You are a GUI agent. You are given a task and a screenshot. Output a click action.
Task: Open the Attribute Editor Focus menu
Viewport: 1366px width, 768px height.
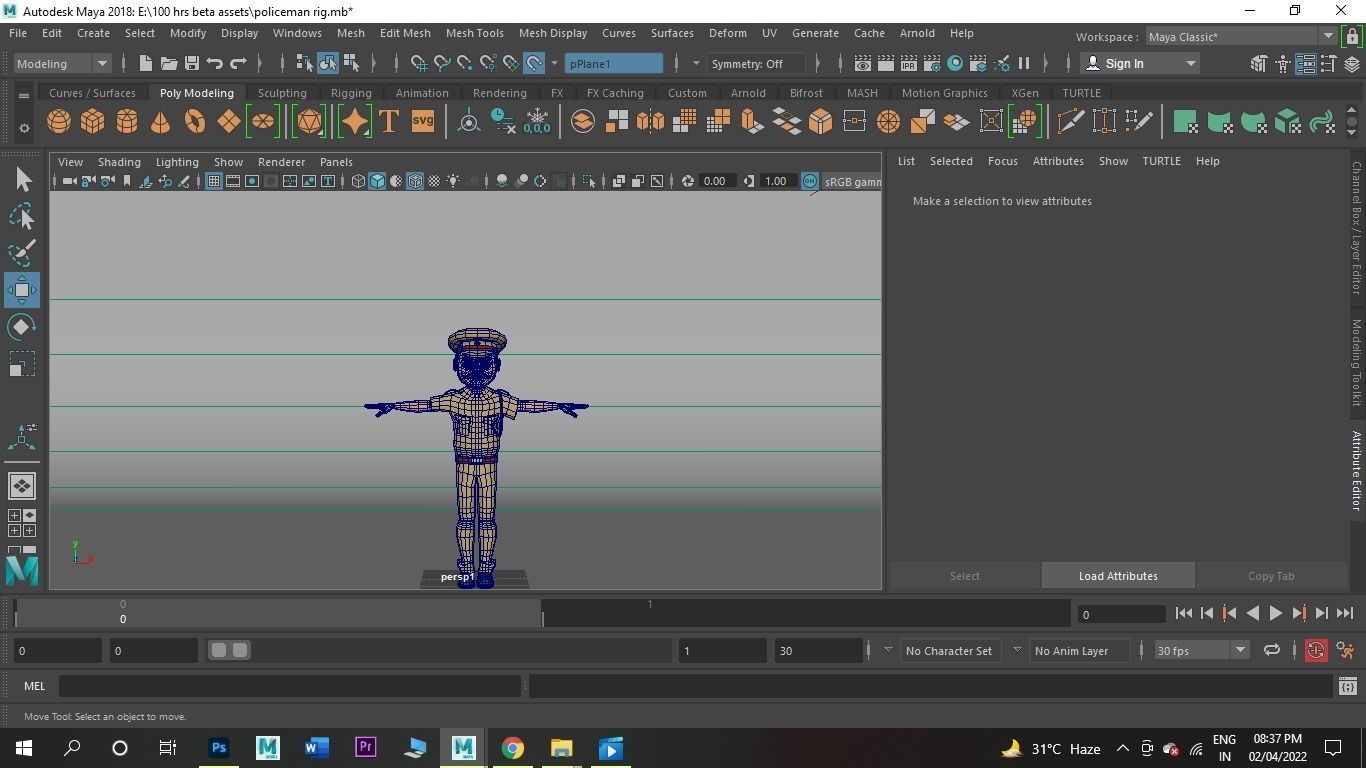pos(1002,161)
